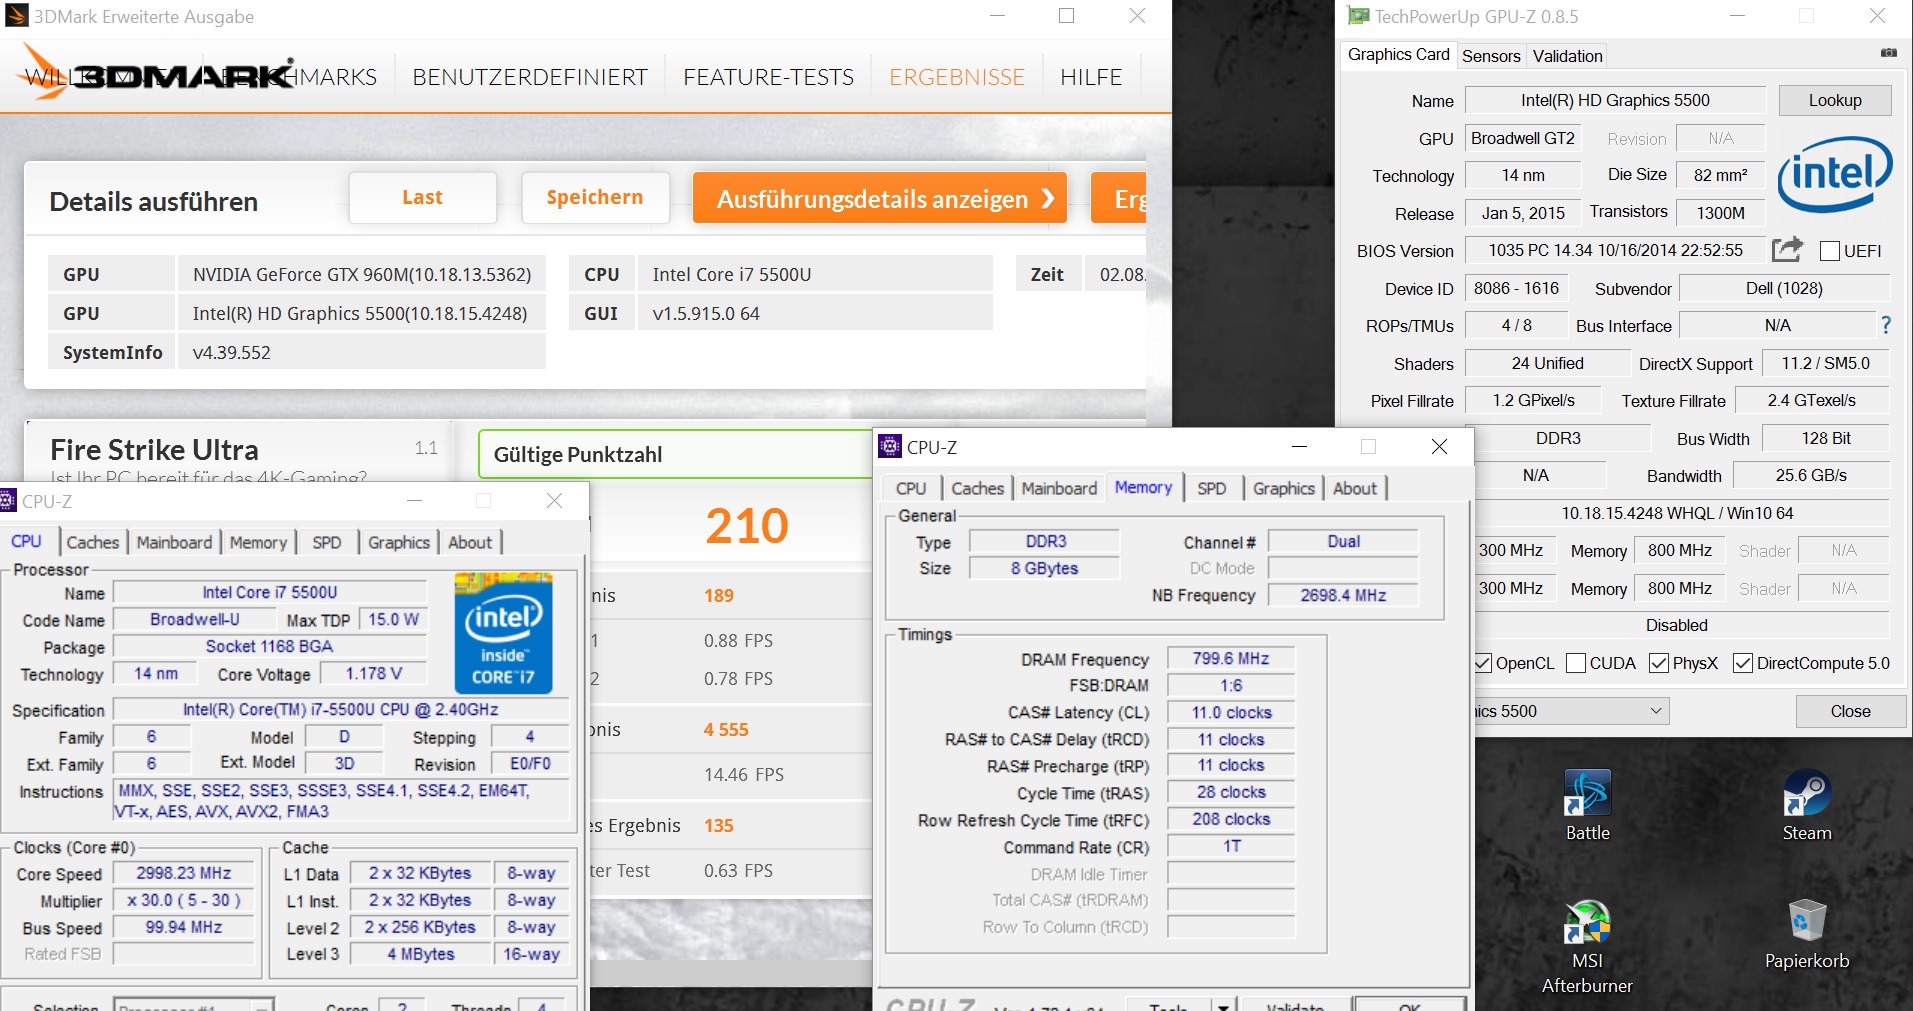Open BENUTZERDEFINIERT in 3DMark menu
Viewport: 1913px width, 1011px height.
tap(530, 77)
